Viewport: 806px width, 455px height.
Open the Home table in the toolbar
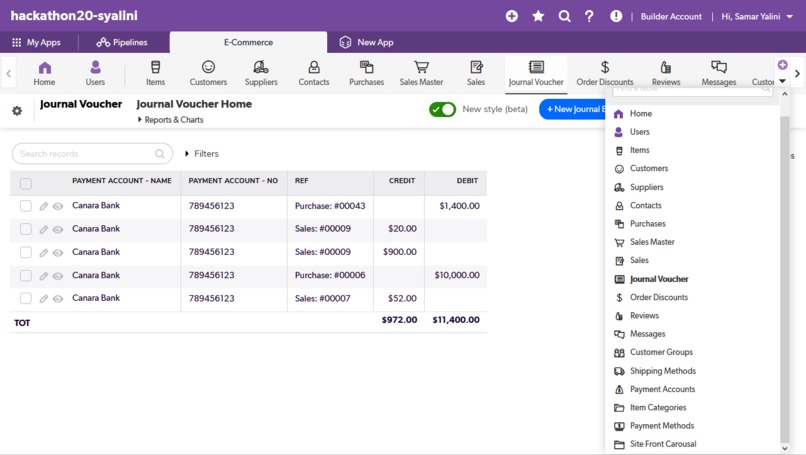45,73
